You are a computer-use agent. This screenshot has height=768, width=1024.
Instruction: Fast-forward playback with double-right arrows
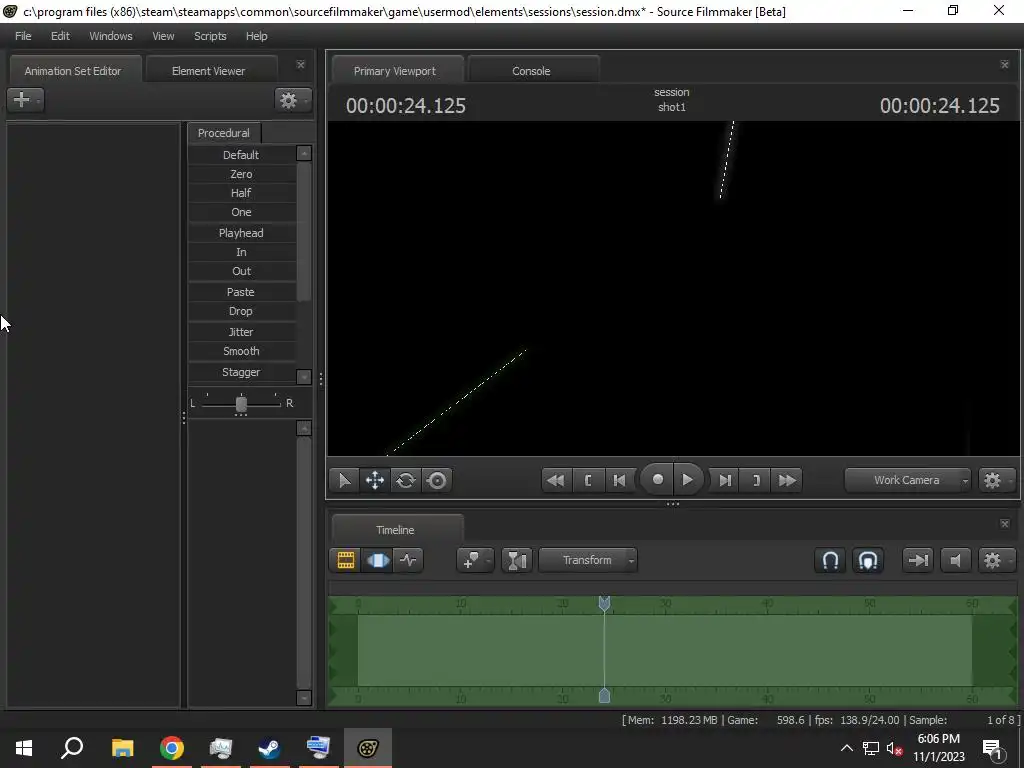point(788,480)
